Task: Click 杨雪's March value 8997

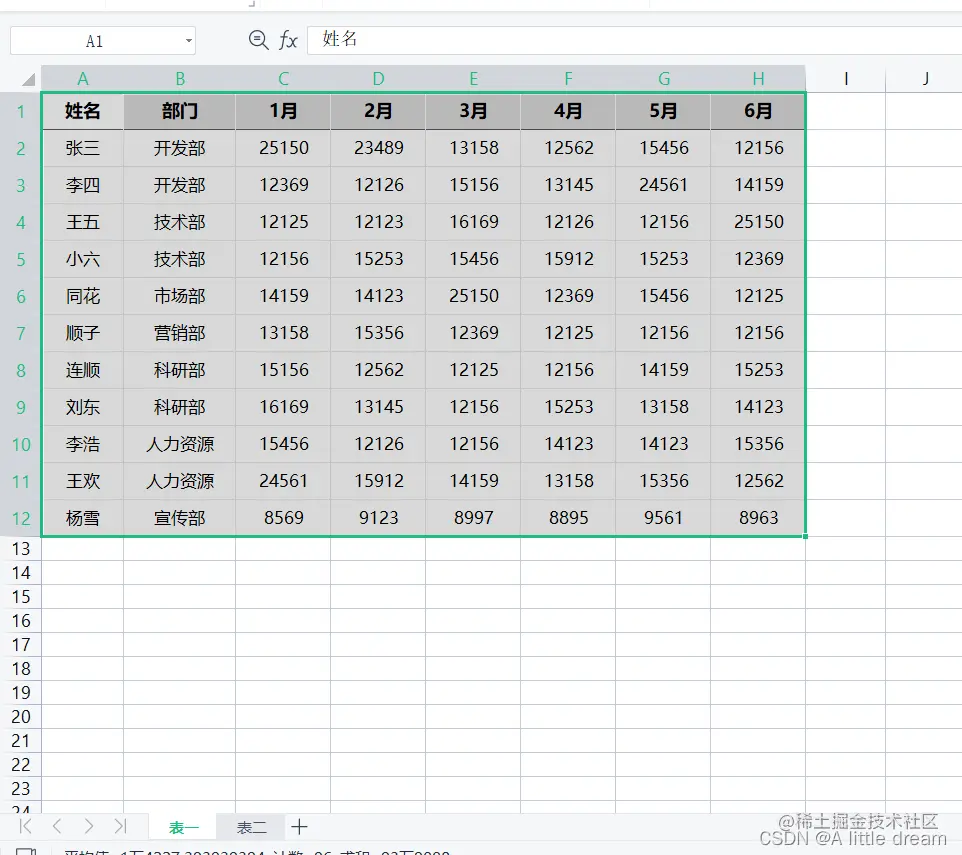Action: 474,518
